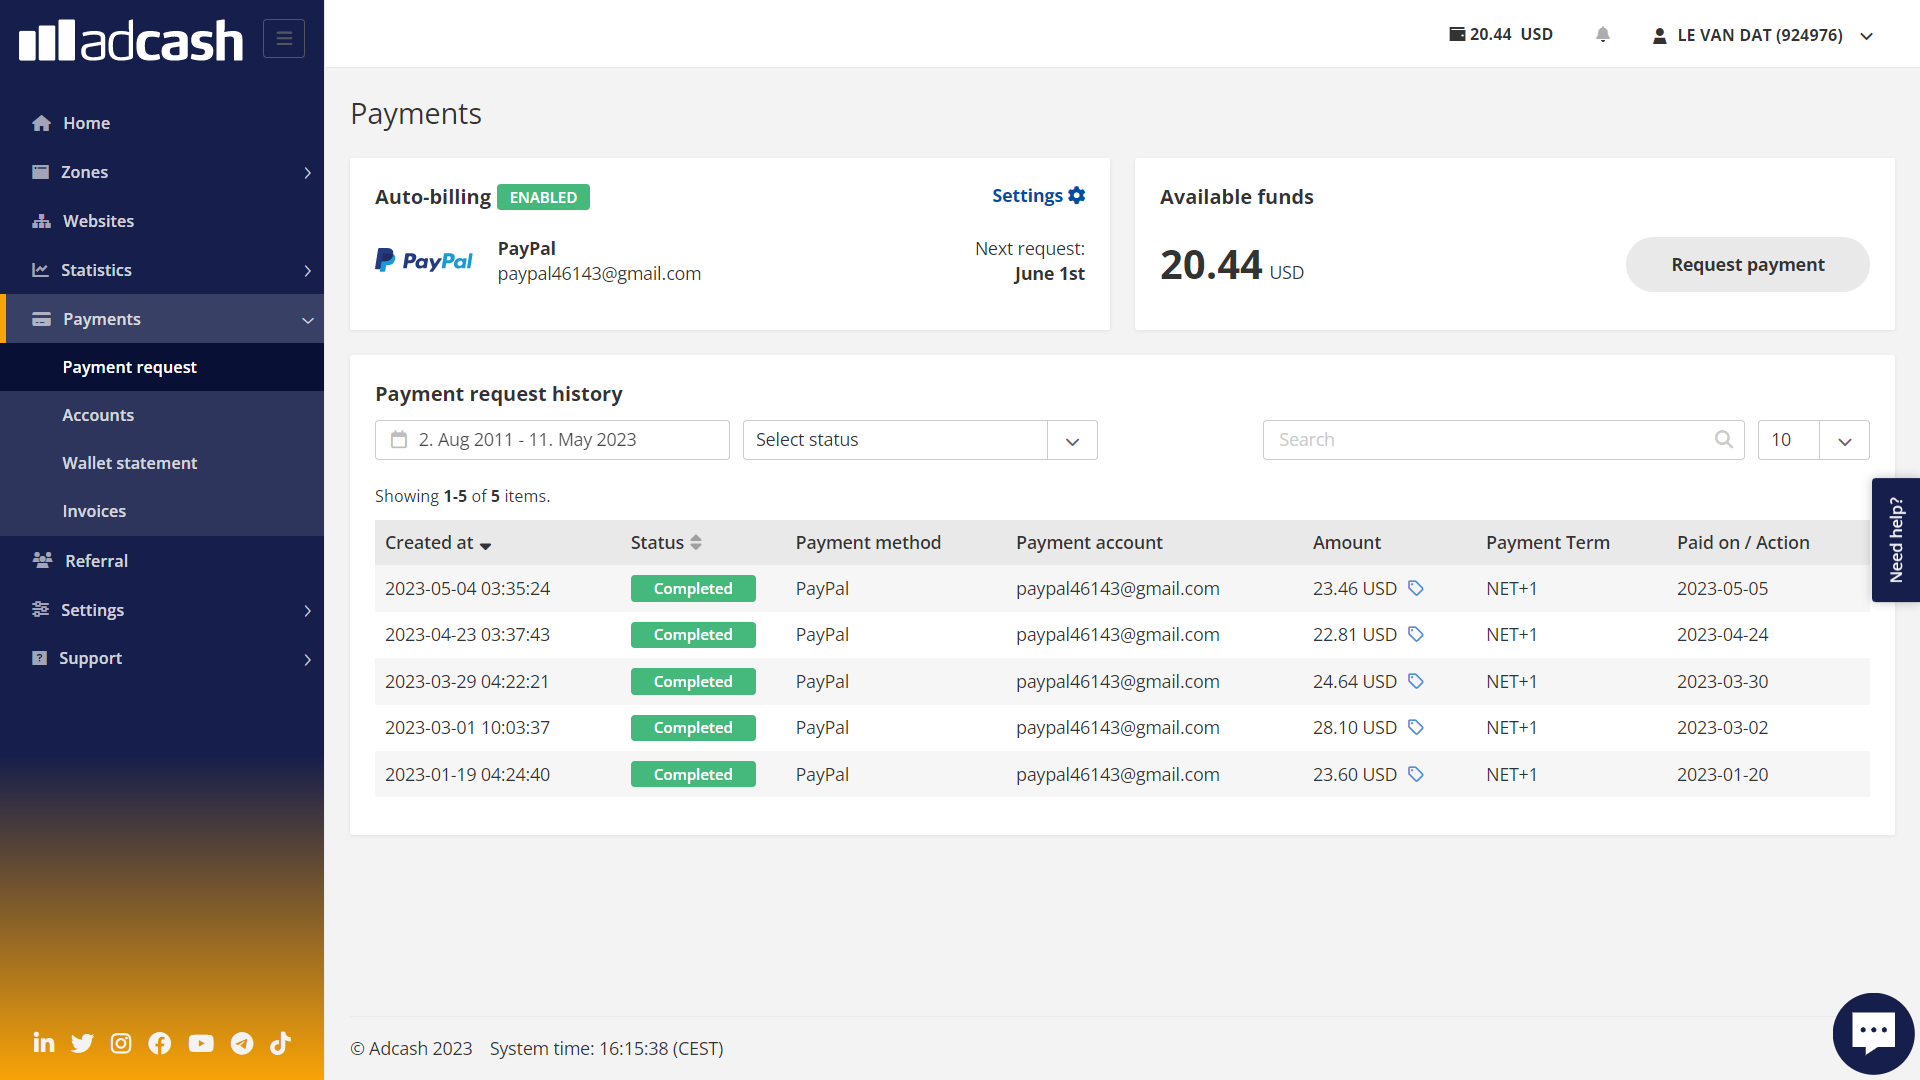The height and width of the screenshot is (1080, 1920).
Task: Open the Select status dropdown
Action: pyautogui.click(x=920, y=440)
